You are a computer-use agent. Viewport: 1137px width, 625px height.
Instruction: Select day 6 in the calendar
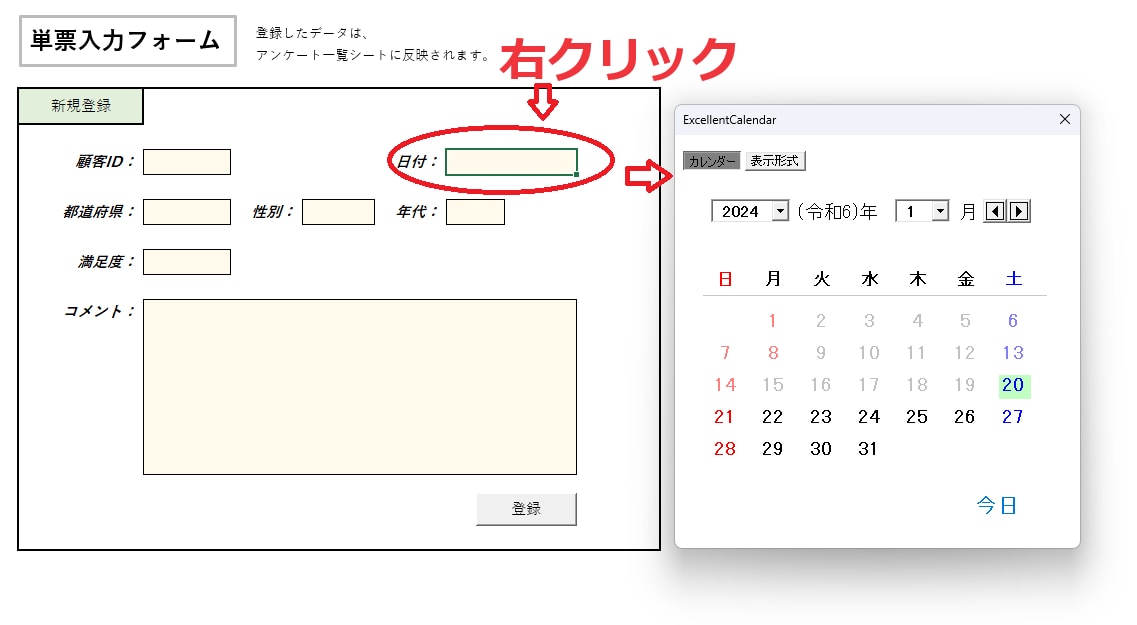pos(1013,320)
